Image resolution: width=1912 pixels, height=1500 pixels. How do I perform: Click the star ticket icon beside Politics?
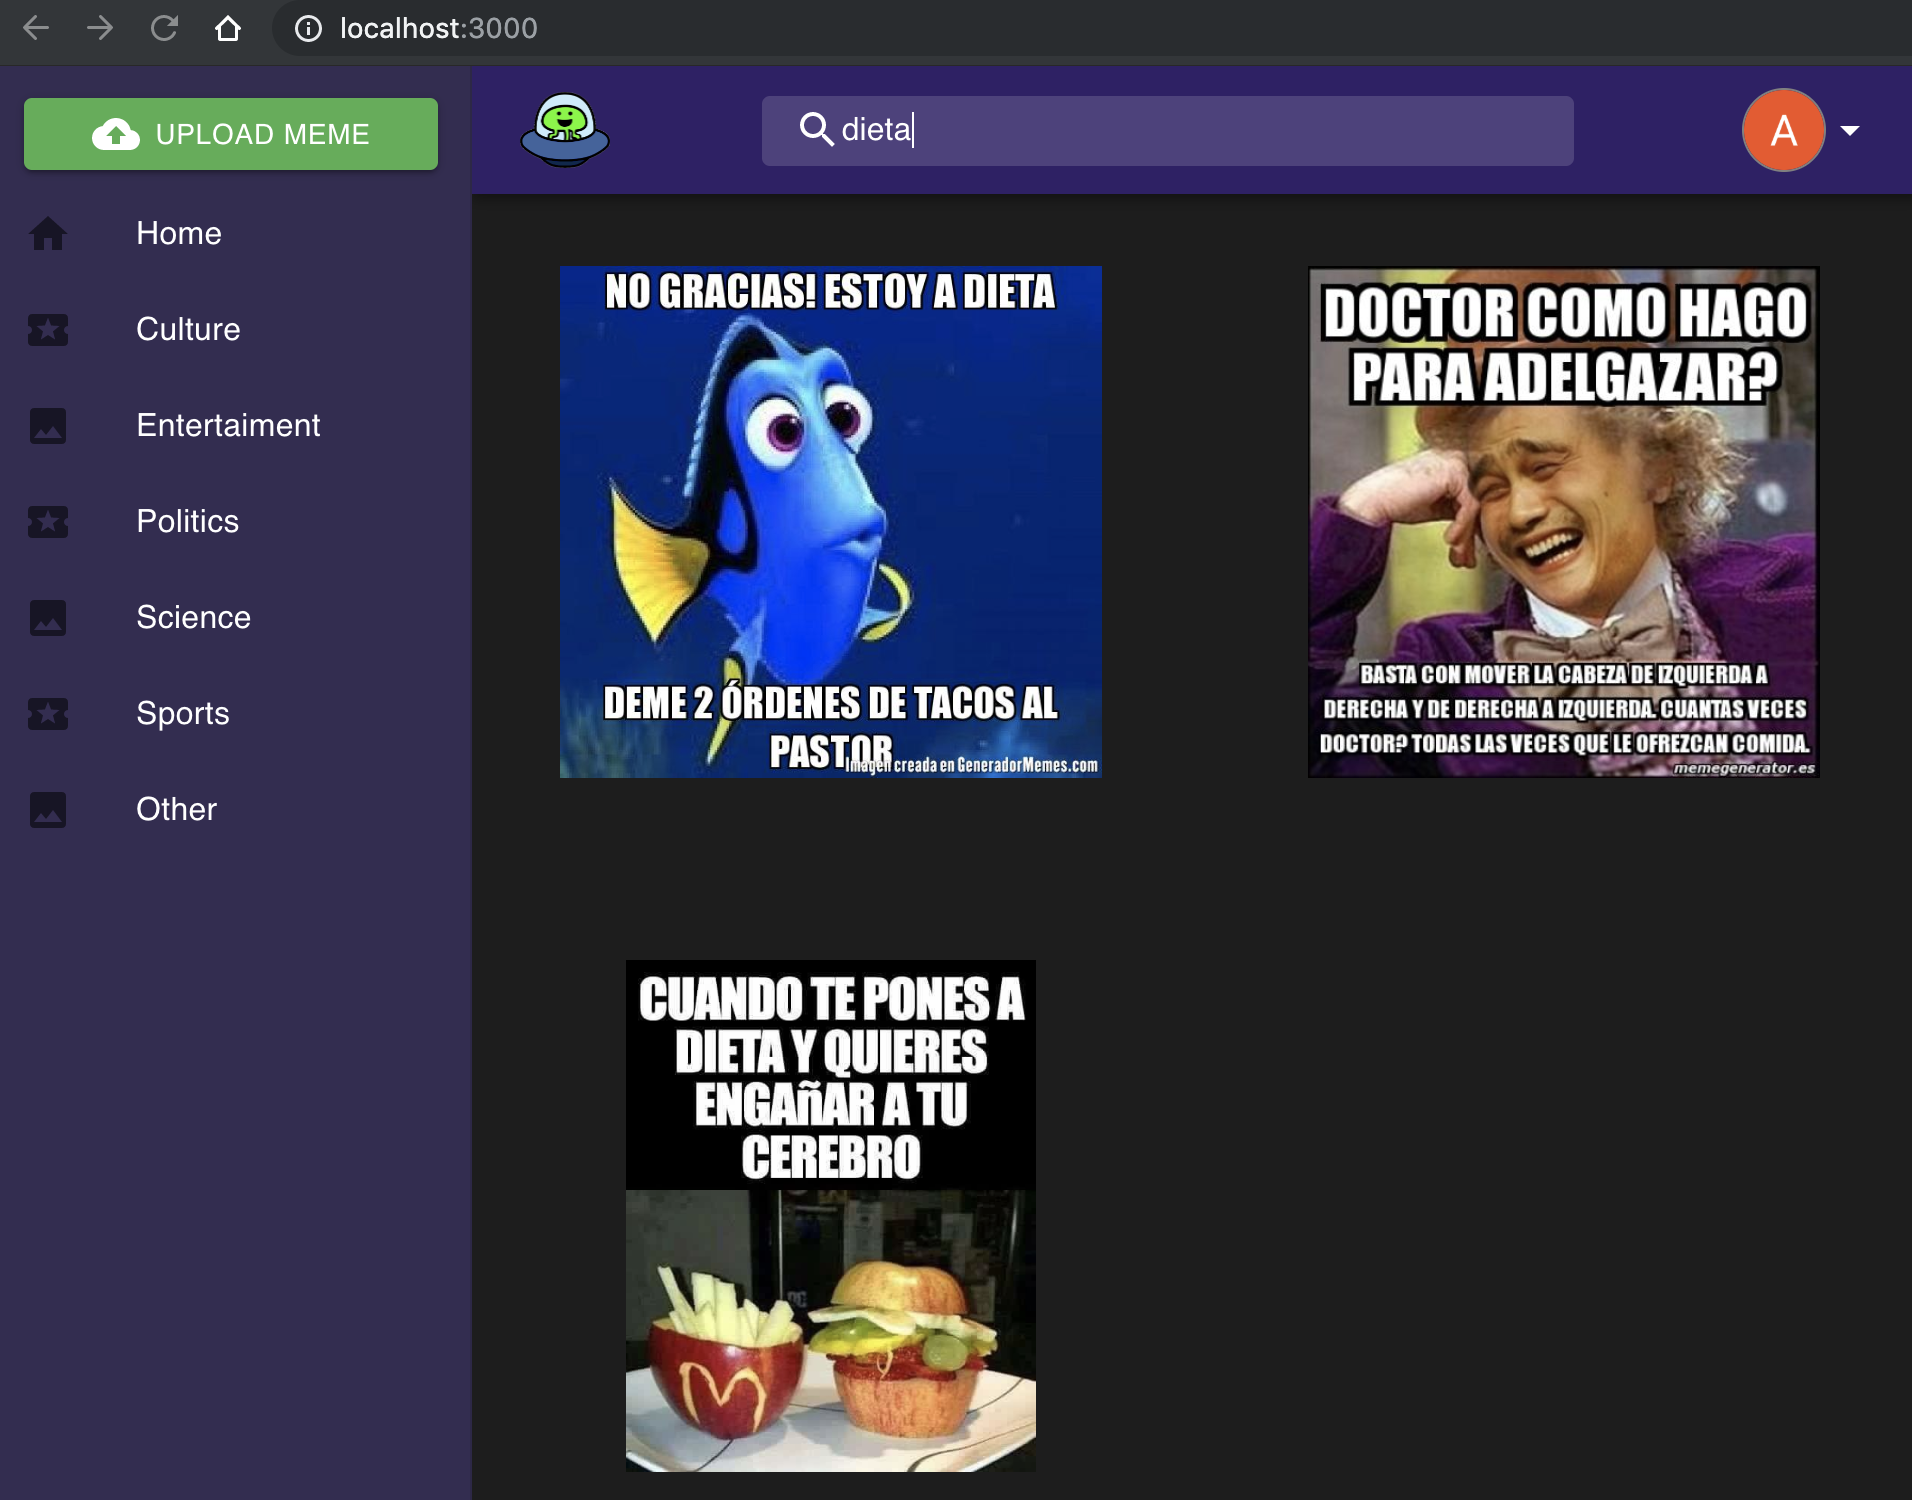[x=48, y=521]
